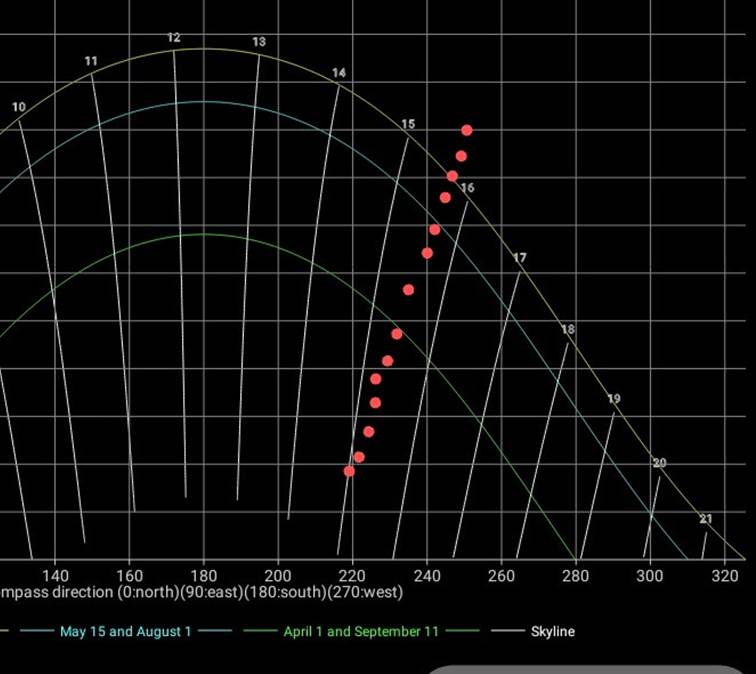Click the 280 tick on the compass axis
This screenshot has width=756, height=674.
576,575
